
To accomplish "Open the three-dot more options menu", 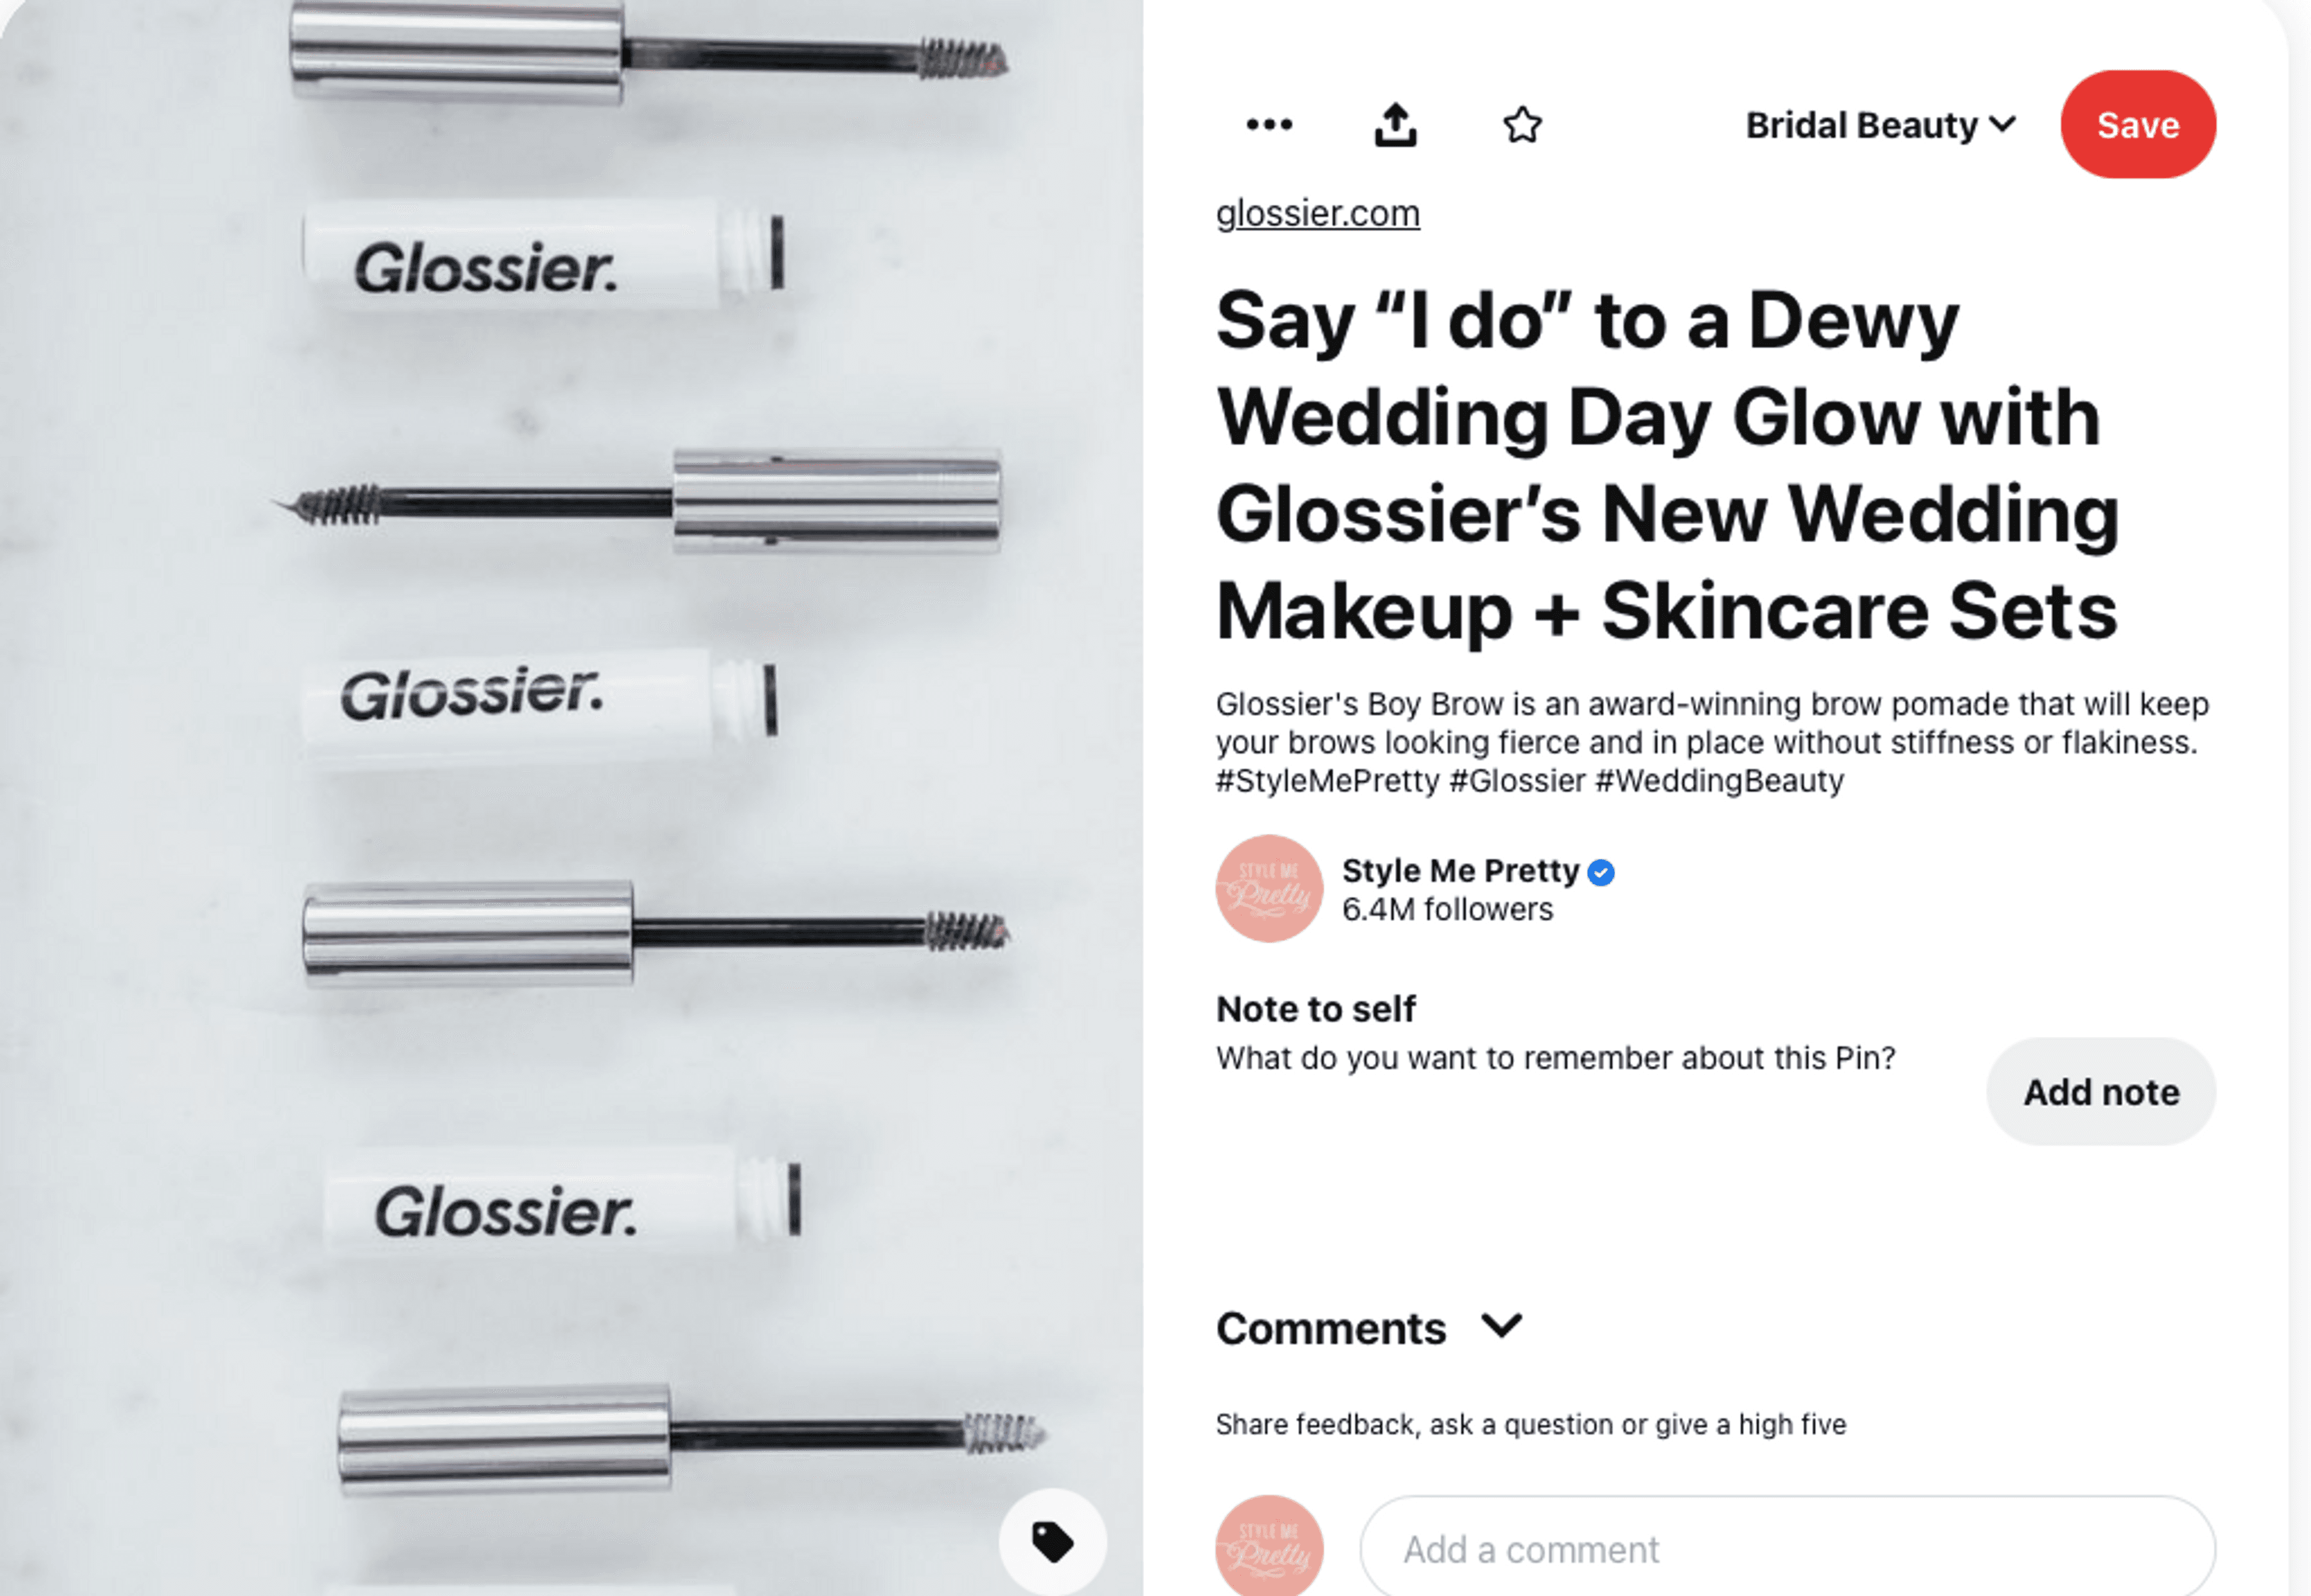I will [x=1269, y=125].
